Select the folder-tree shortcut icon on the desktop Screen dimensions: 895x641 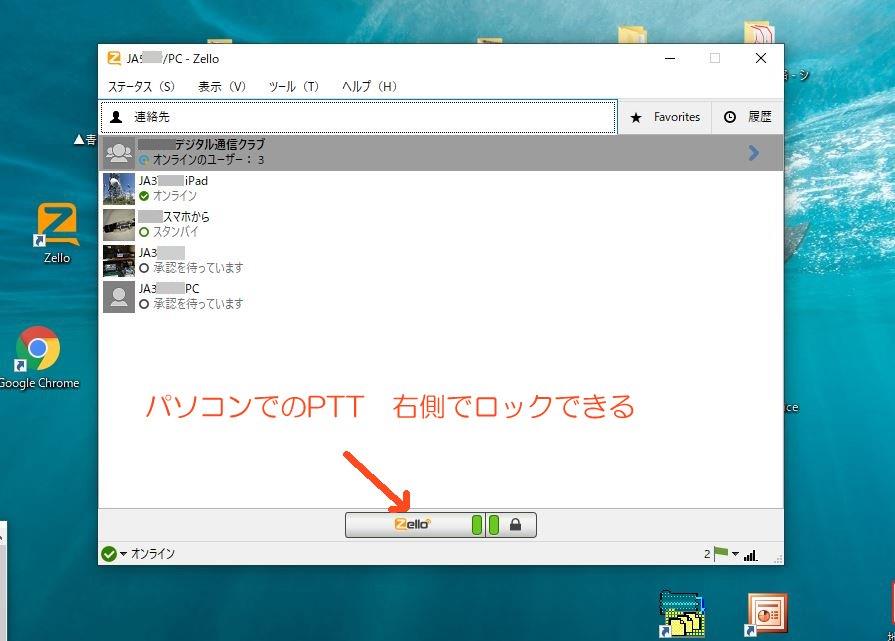coord(682,614)
